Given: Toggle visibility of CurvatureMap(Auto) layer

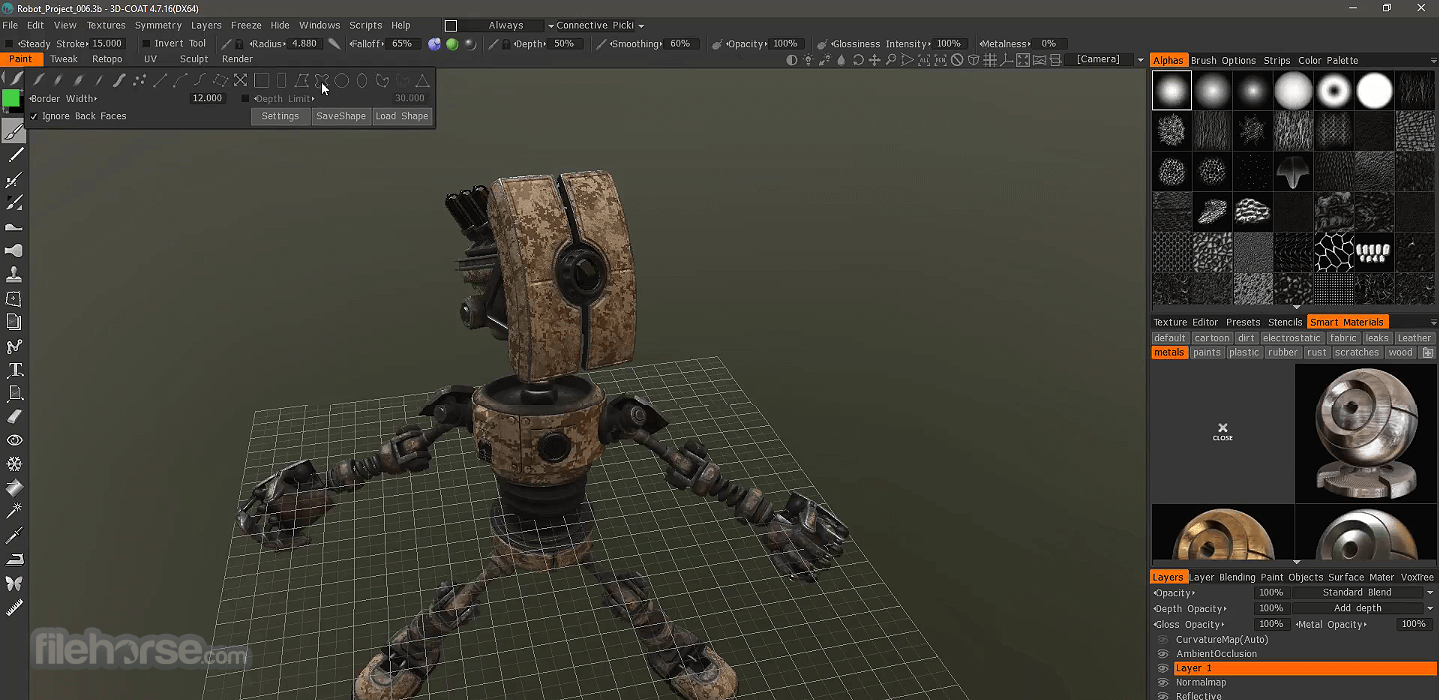Looking at the screenshot, I should pyautogui.click(x=1163, y=640).
